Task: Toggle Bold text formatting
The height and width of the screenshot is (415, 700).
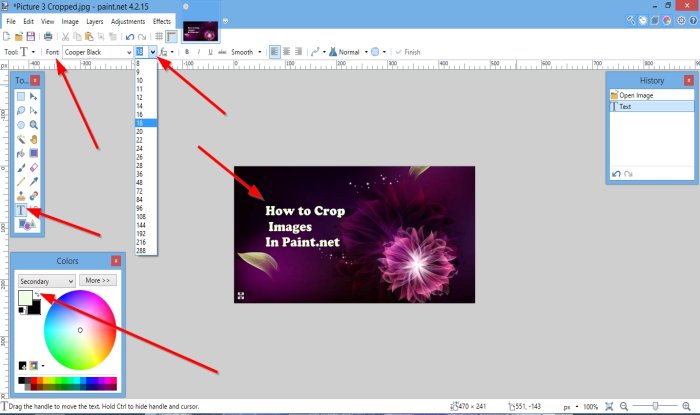Action: (187, 52)
